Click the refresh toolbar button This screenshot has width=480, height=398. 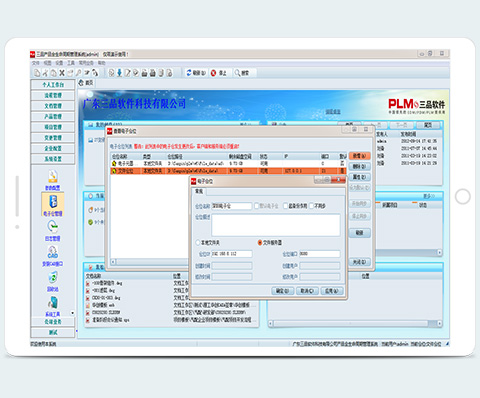tap(196, 73)
